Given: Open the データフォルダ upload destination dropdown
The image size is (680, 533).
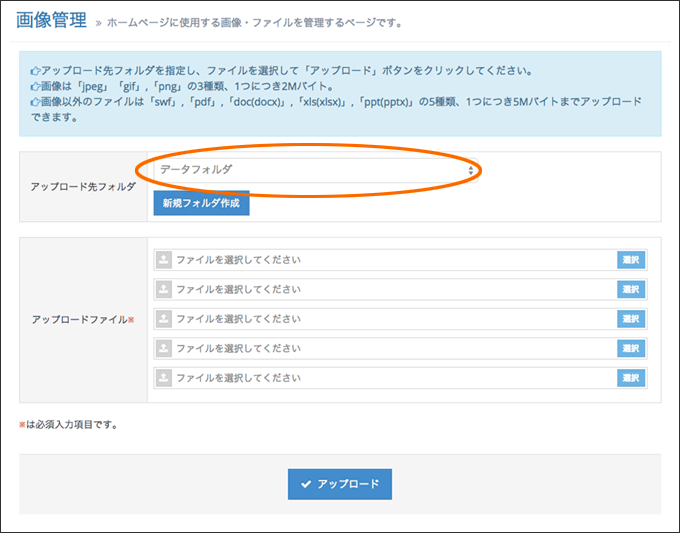Looking at the screenshot, I should (x=316, y=170).
